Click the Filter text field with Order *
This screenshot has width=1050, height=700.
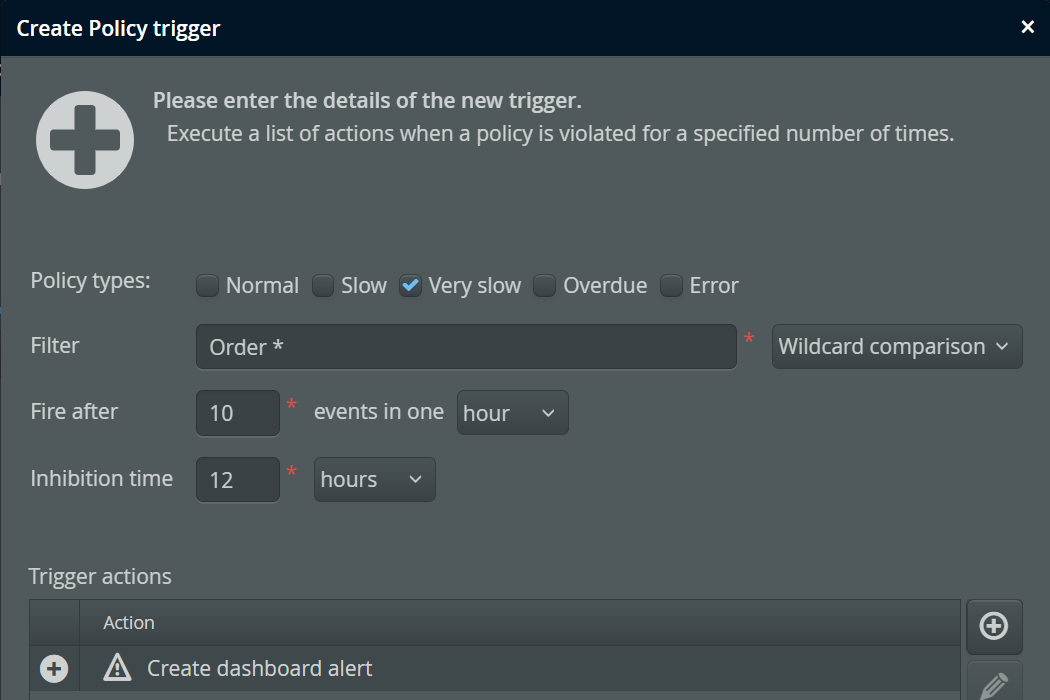[466, 347]
